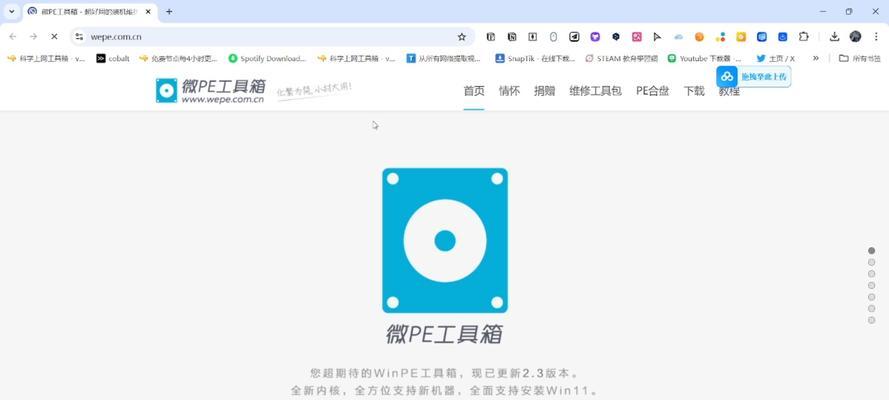
Task: Open a new tab with plus button
Action: click(x=169, y=11)
